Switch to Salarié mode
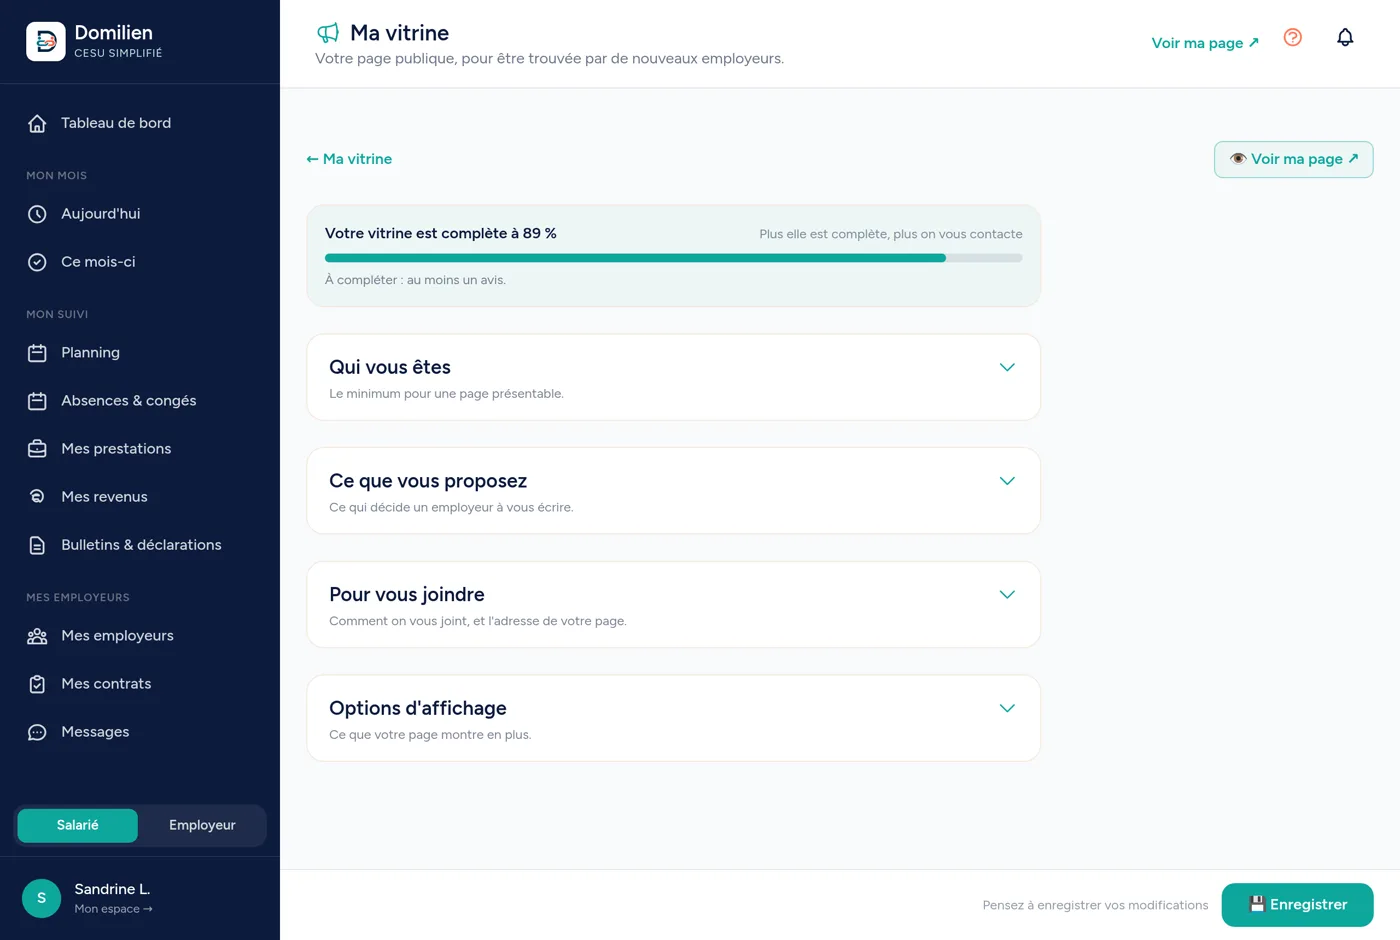1400x940 pixels. point(78,825)
